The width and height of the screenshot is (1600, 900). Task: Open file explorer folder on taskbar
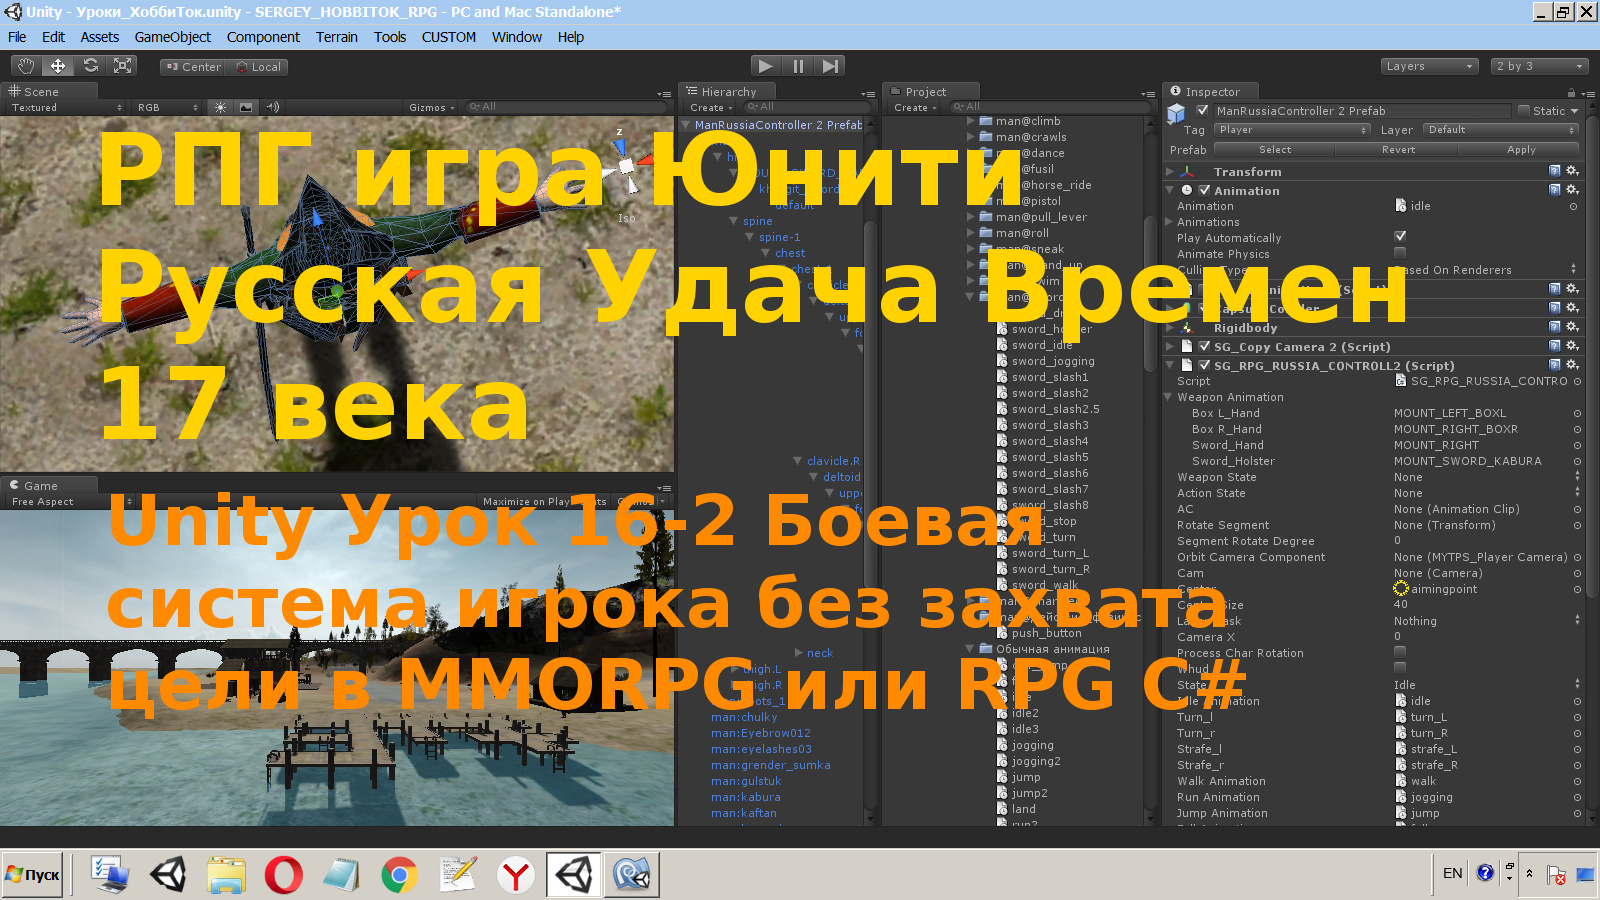(x=226, y=875)
